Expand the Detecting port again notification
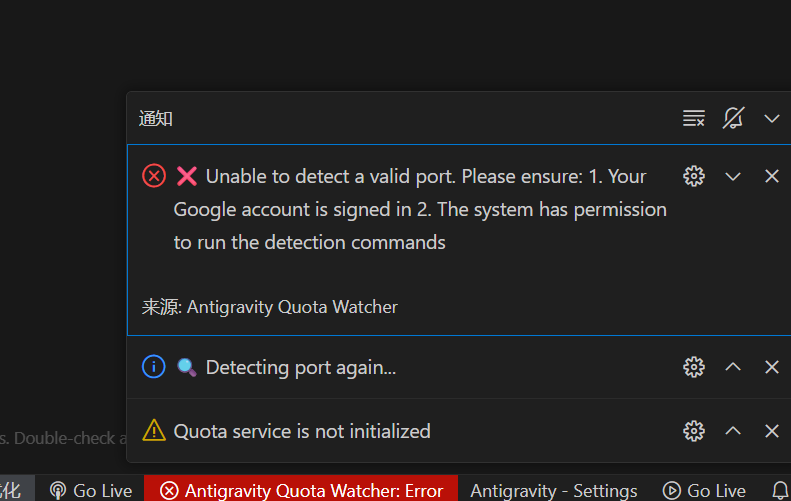 [x=733, y=367]
